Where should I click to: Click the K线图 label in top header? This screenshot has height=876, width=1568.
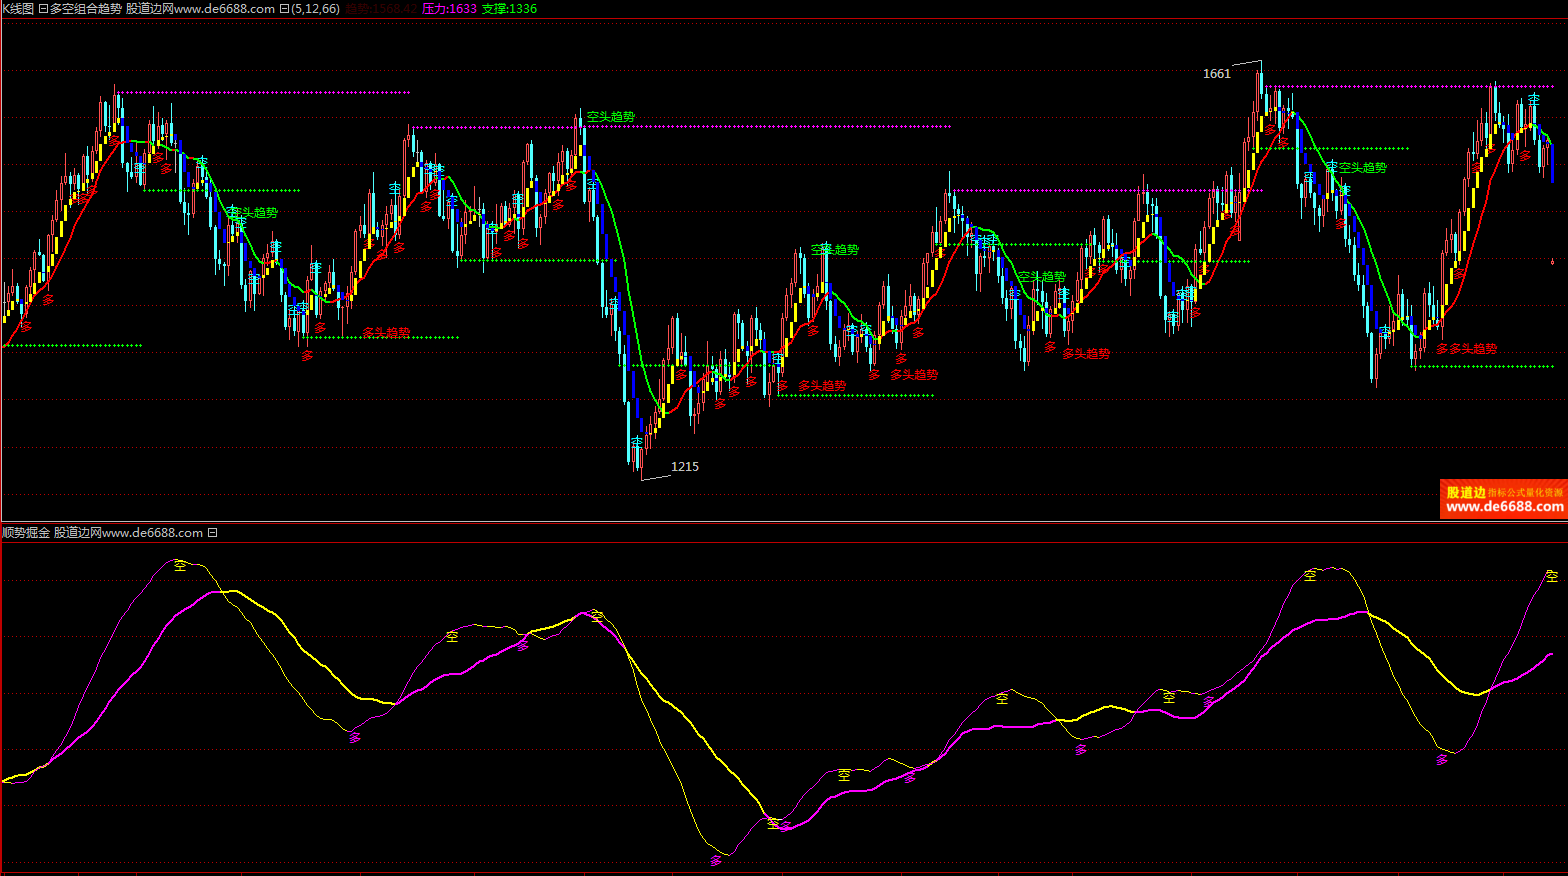coord(18,9)
